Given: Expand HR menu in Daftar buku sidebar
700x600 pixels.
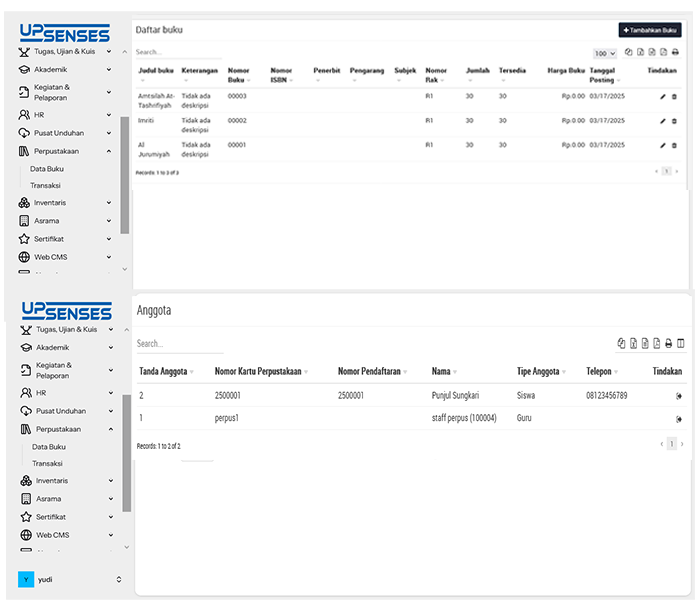Looking at the screenshot, I should 109,115.
